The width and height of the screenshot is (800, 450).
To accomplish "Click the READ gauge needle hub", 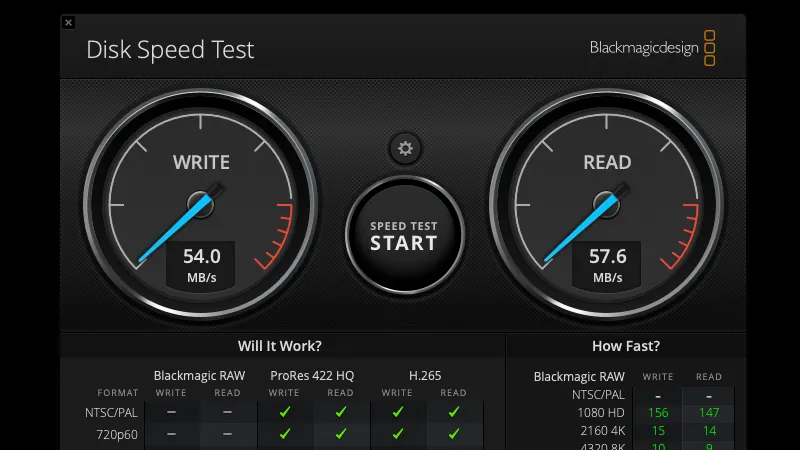I will coord(606,205).
